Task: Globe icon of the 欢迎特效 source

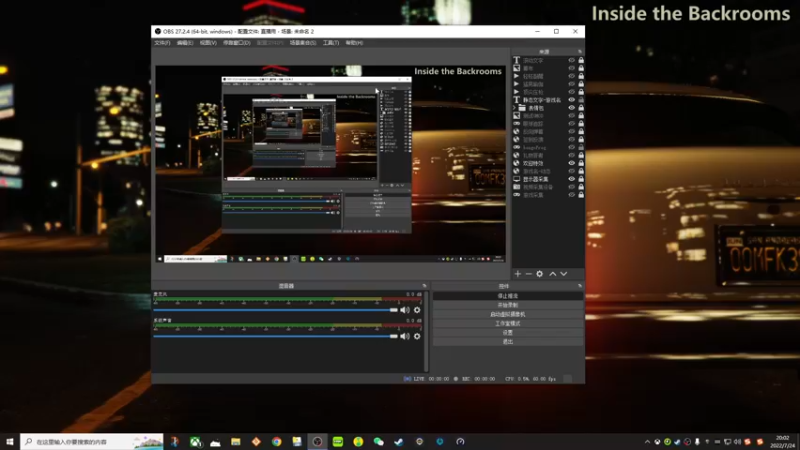Action: click(517, 163)
